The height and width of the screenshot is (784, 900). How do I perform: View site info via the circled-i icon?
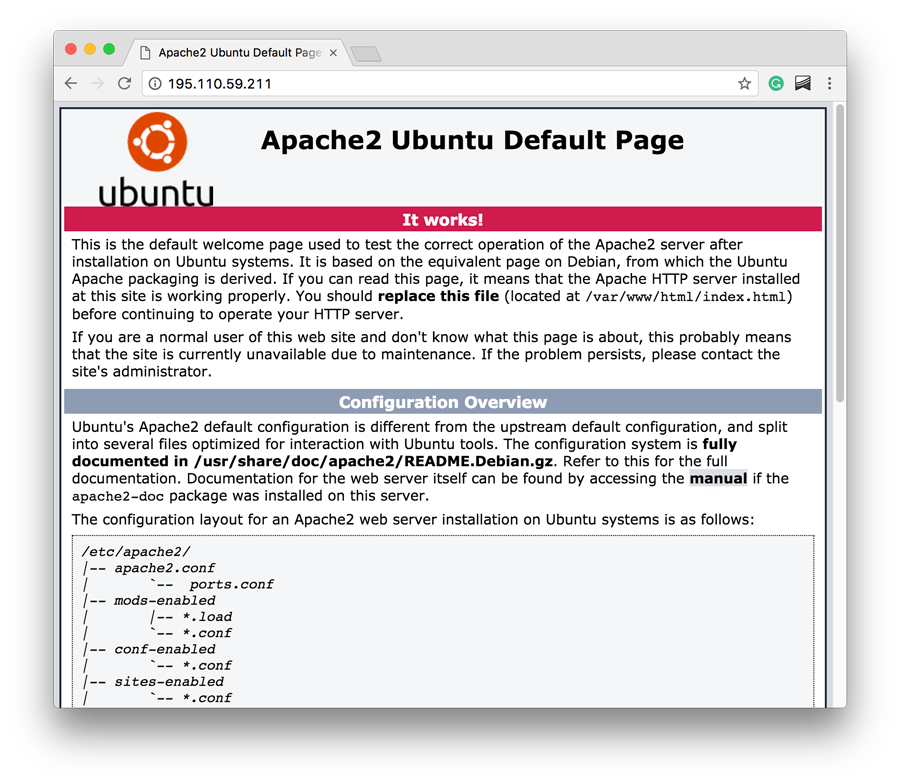click(x=153, y=84)
